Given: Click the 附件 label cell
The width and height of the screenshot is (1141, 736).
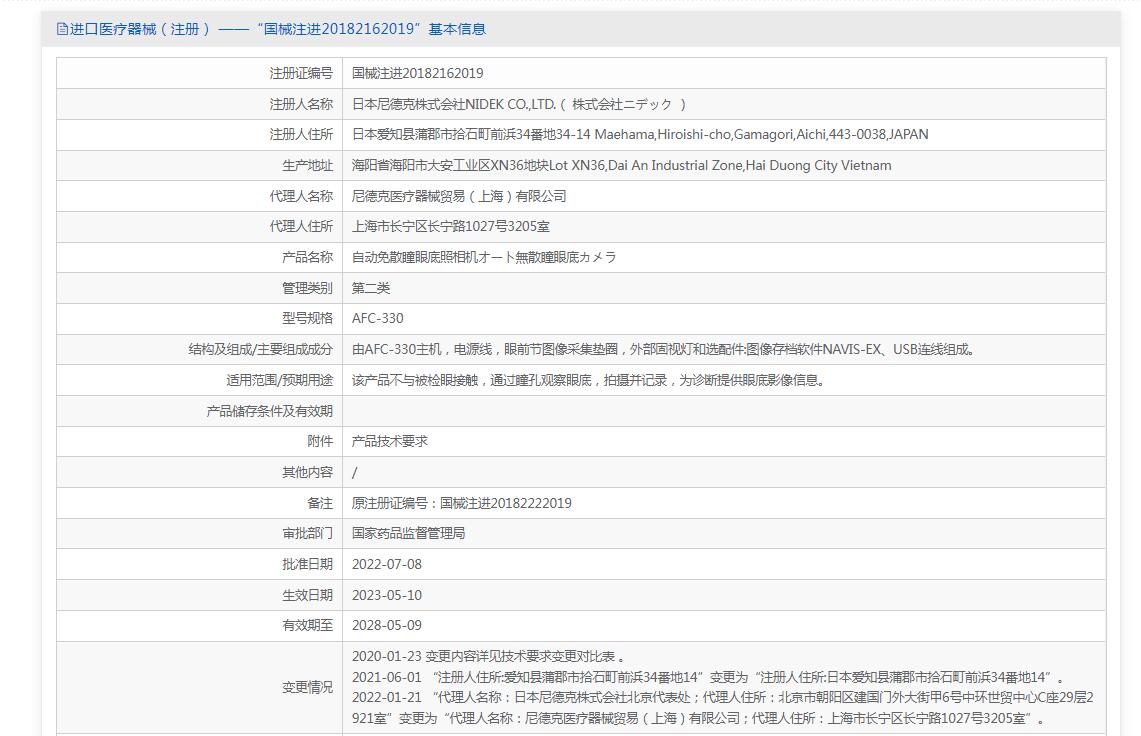Looking at the screenshot, I should tap(199, 441).
